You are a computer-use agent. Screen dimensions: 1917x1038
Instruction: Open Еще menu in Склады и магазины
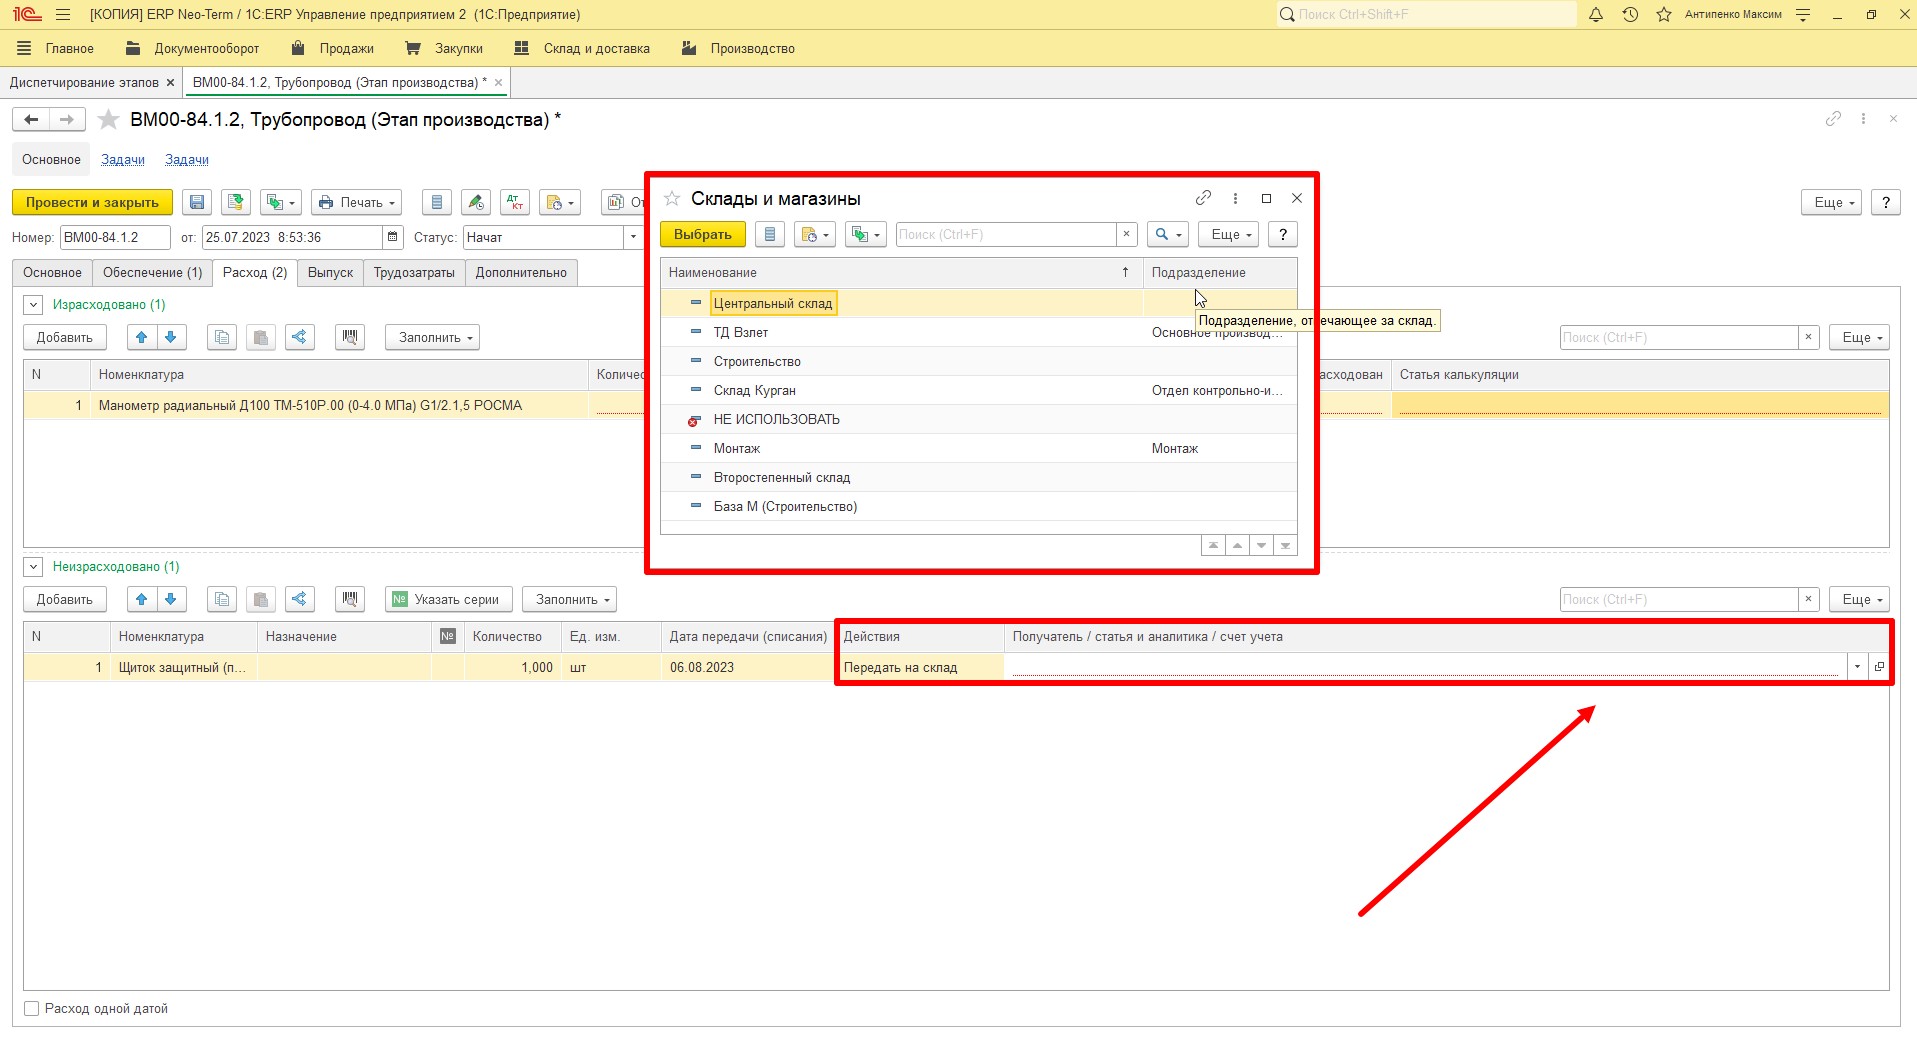click(x=1230, y=234)
